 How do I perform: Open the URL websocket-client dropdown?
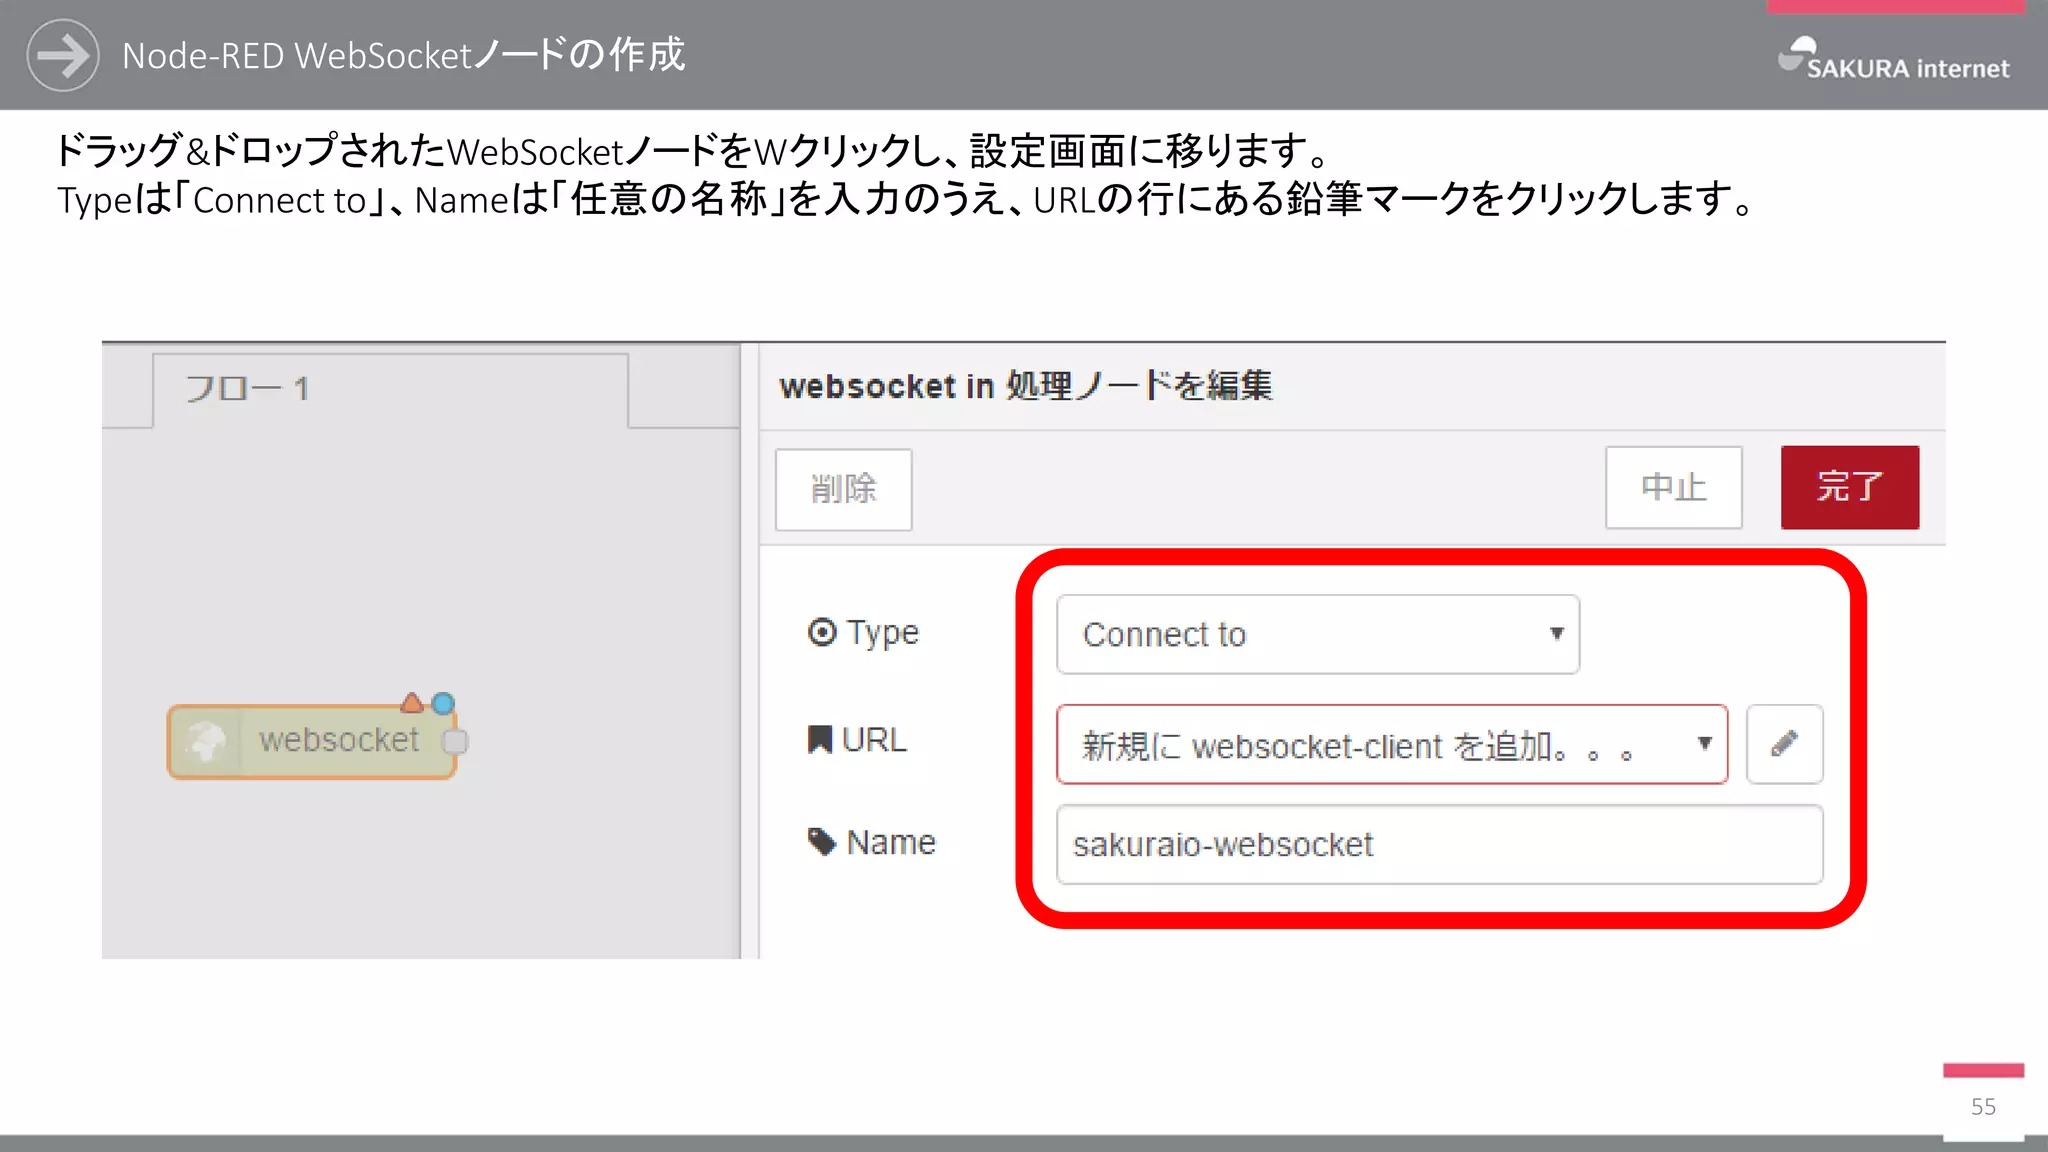(x=1392, y=744)
